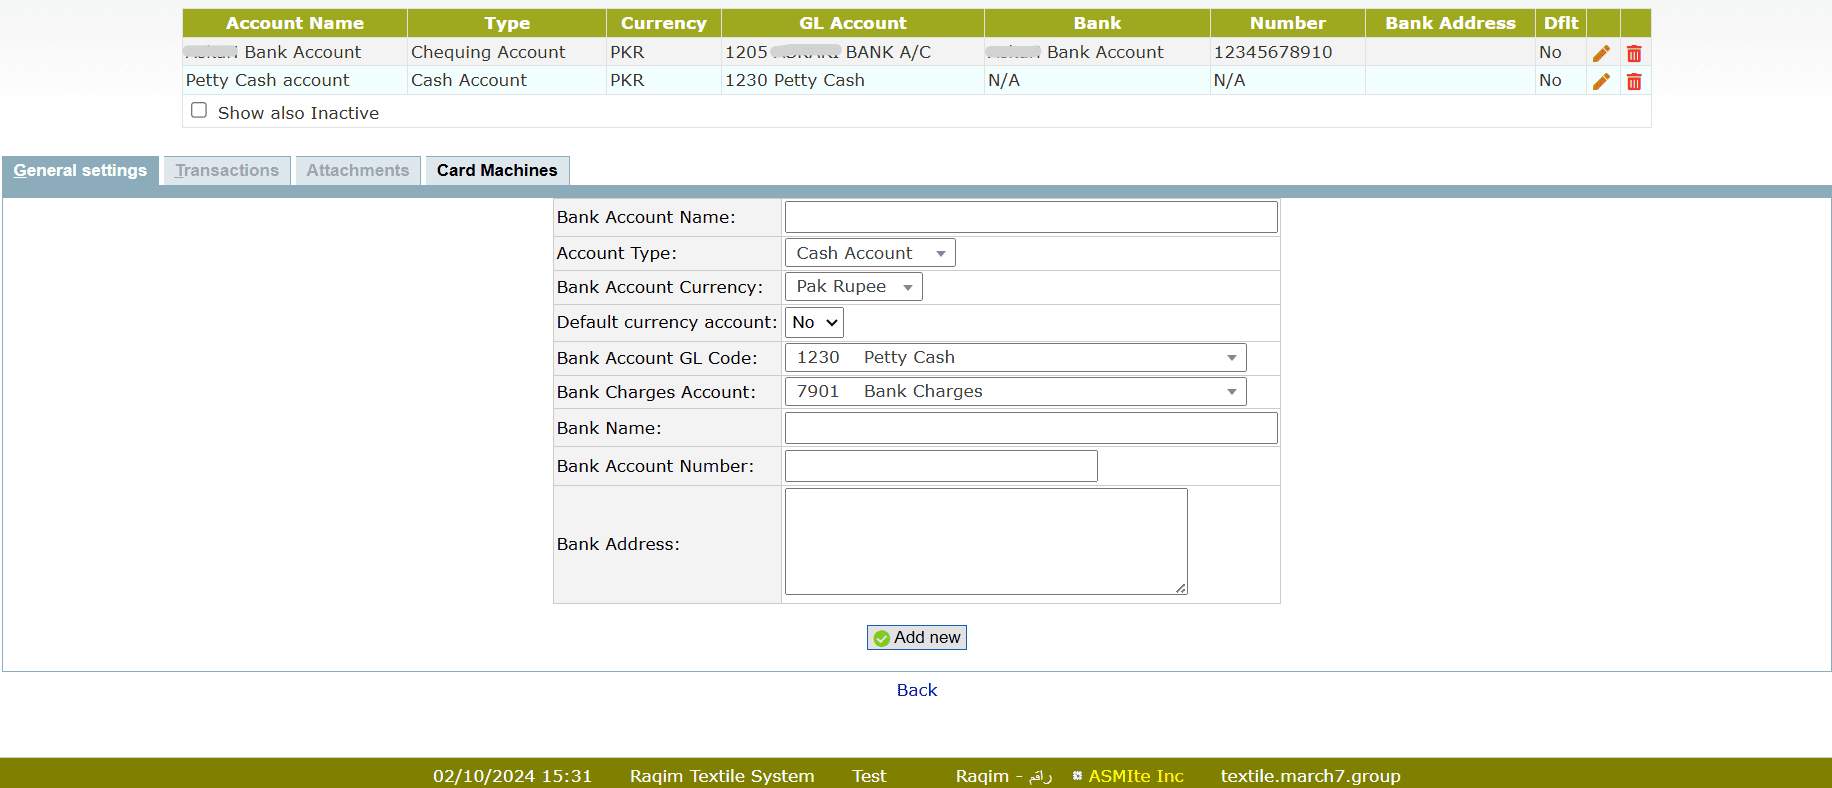Open Bank Charges Account dropdown
Screen dimensions: 1832x788
[x=1015, y=392]
